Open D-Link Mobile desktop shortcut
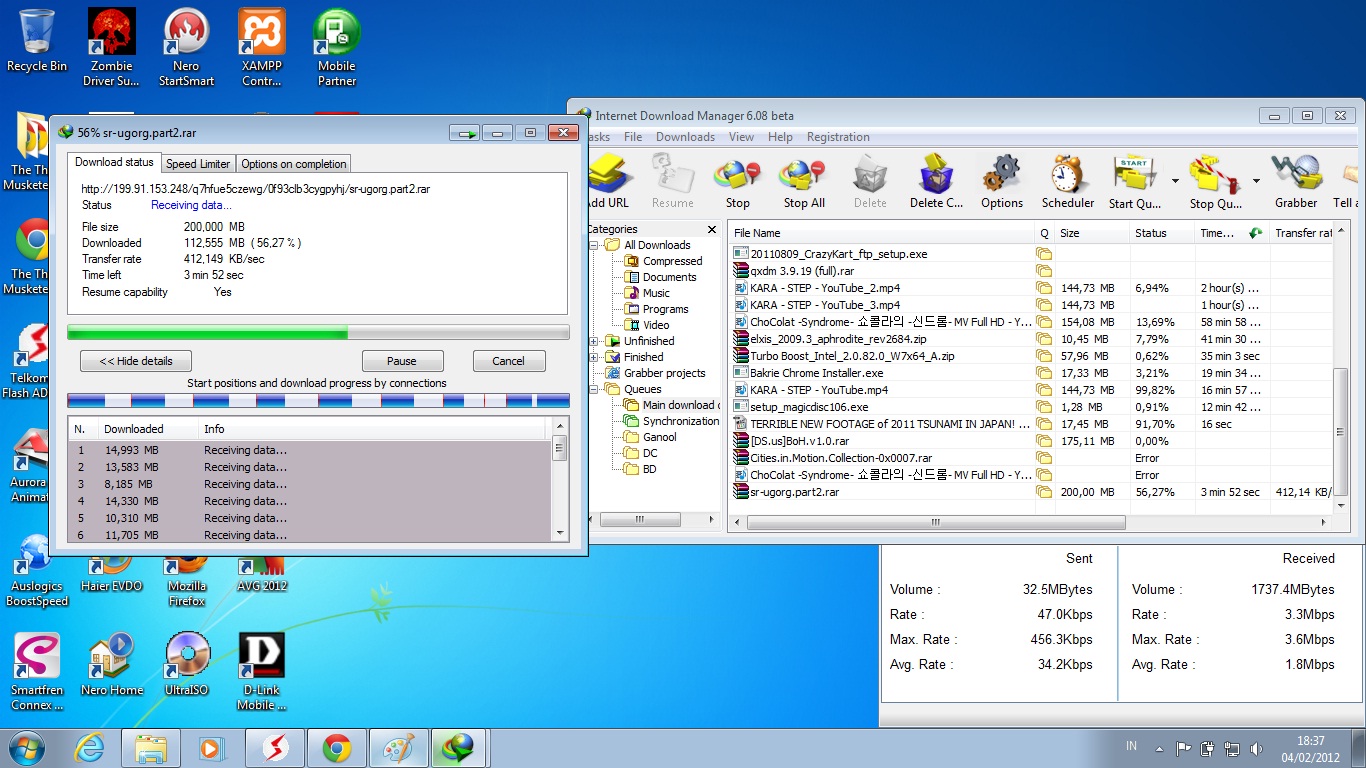1366x768 pixels. [262, 671]
